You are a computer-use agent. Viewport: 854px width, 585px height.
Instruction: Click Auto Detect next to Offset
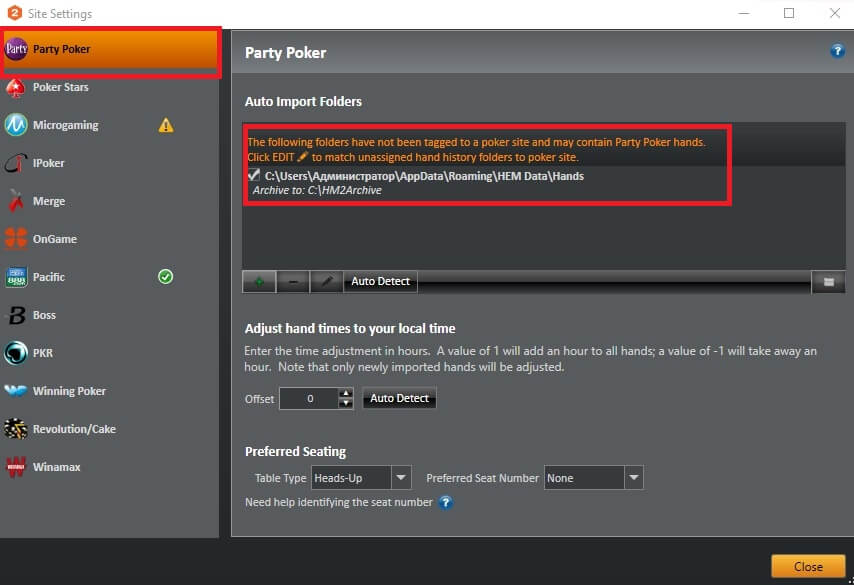point(399,398)
